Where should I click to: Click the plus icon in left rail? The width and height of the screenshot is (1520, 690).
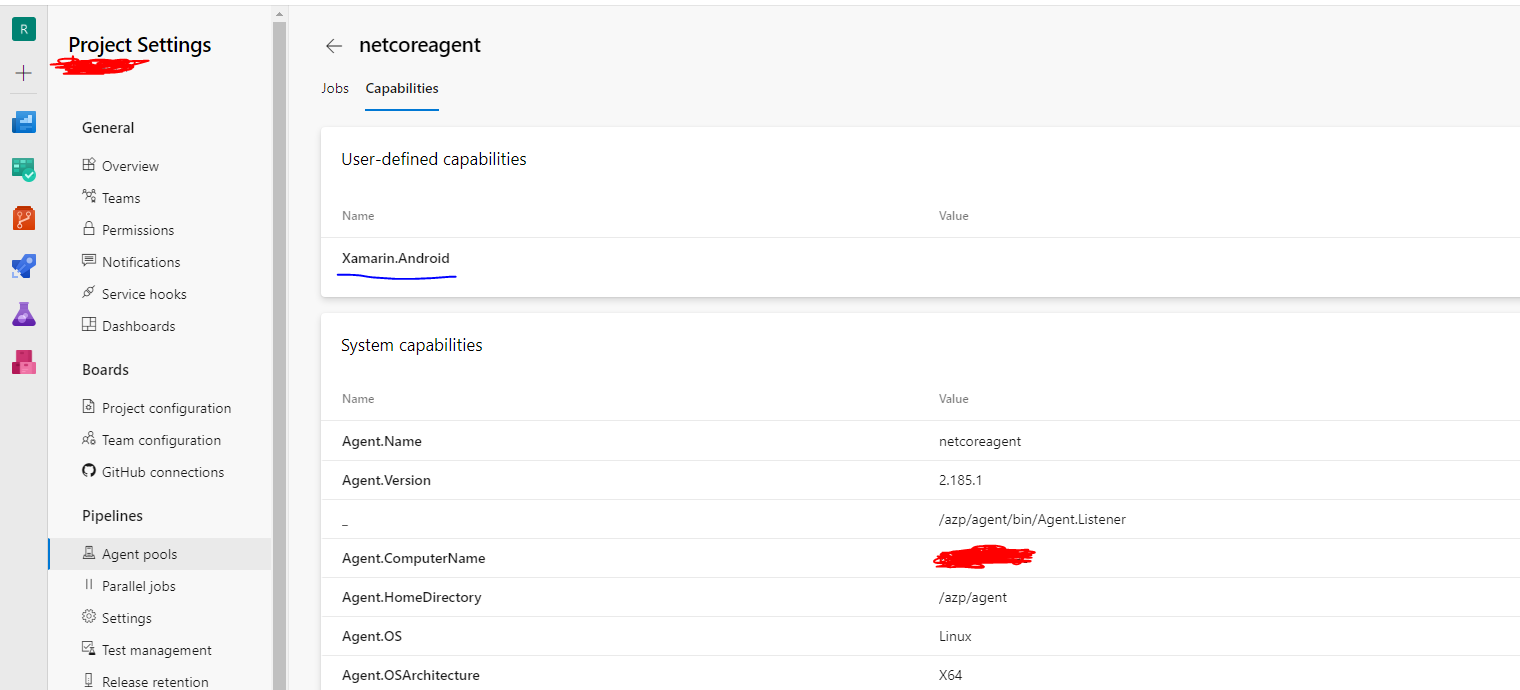24,73
